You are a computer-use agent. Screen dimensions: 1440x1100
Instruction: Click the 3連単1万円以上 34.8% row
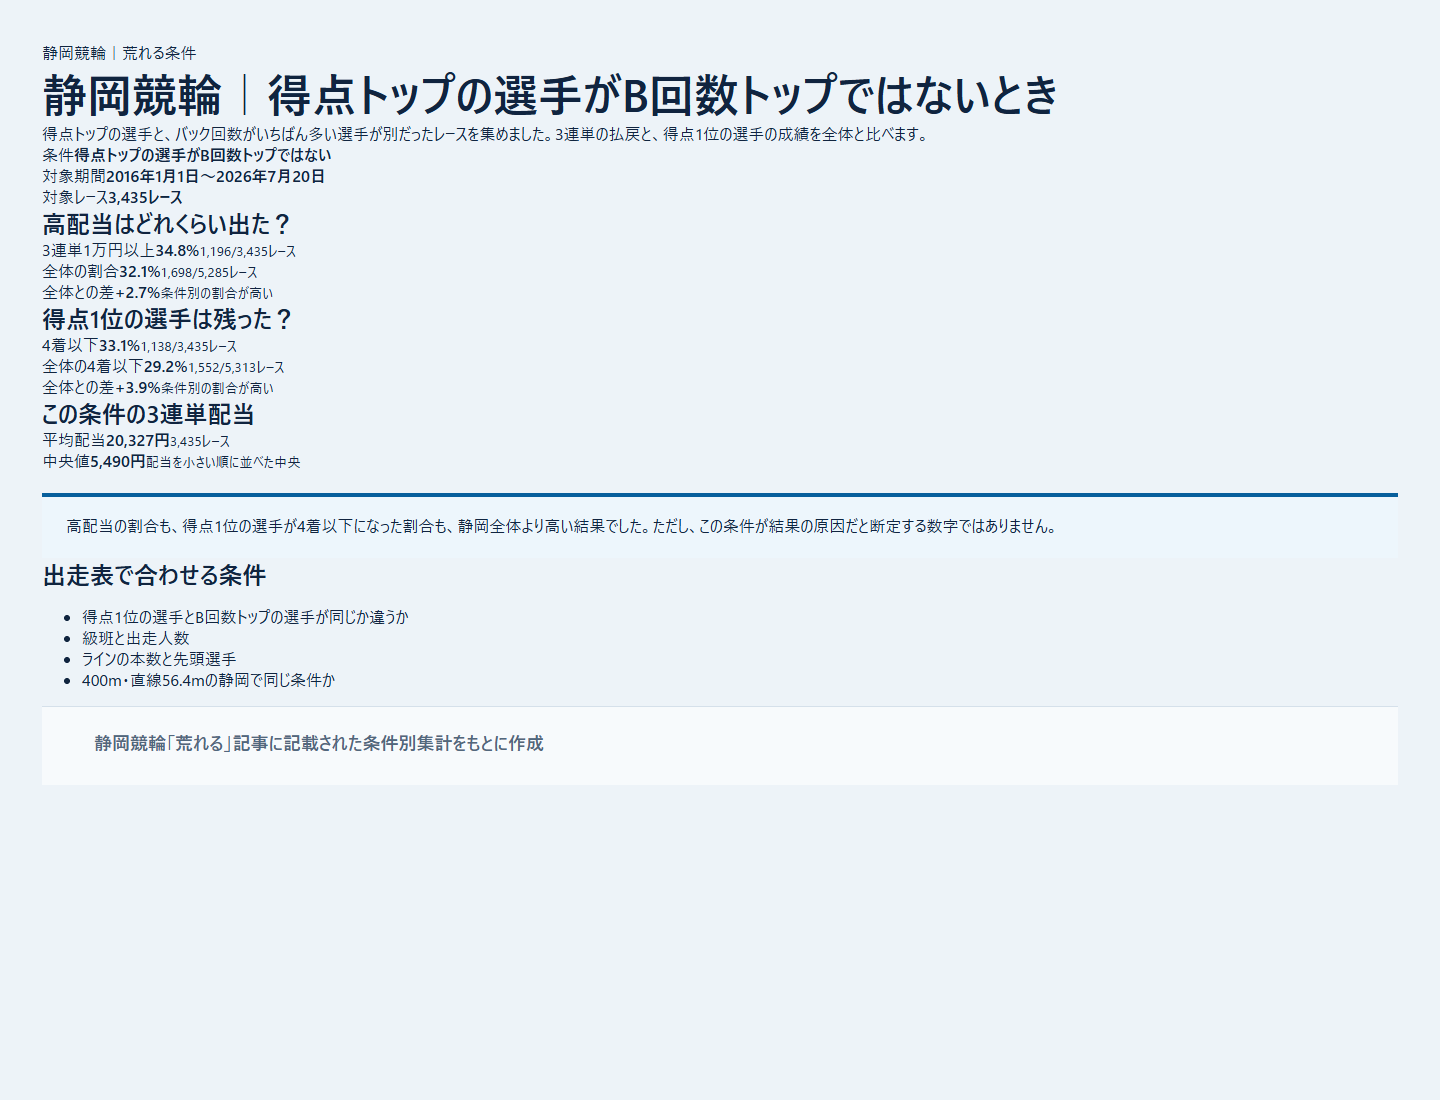(x=170, y=251)
